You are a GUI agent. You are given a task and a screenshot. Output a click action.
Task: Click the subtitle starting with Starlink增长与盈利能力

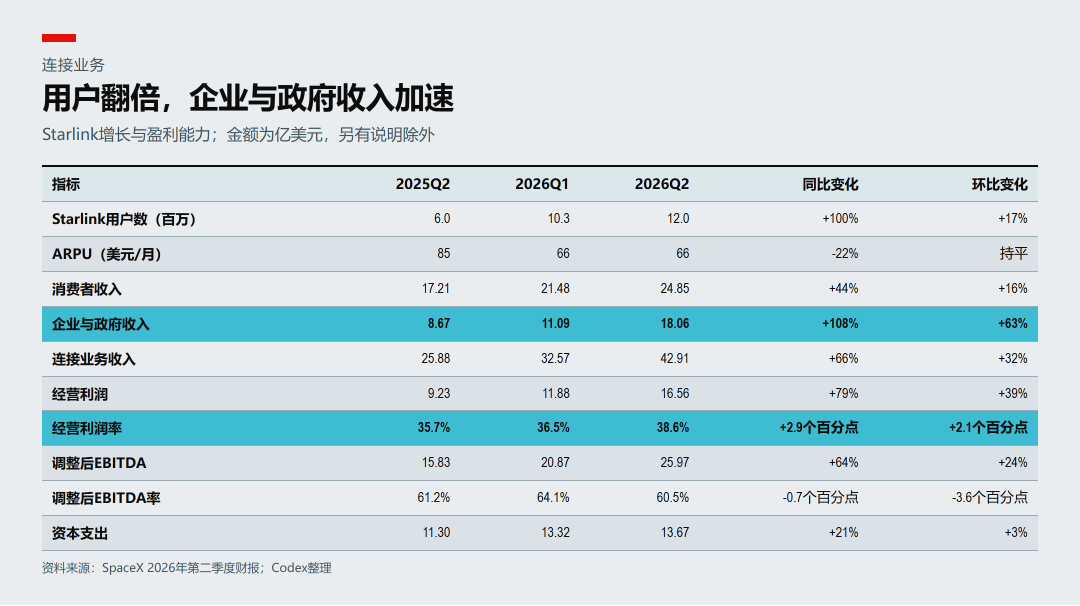click(x=238, y=134)
